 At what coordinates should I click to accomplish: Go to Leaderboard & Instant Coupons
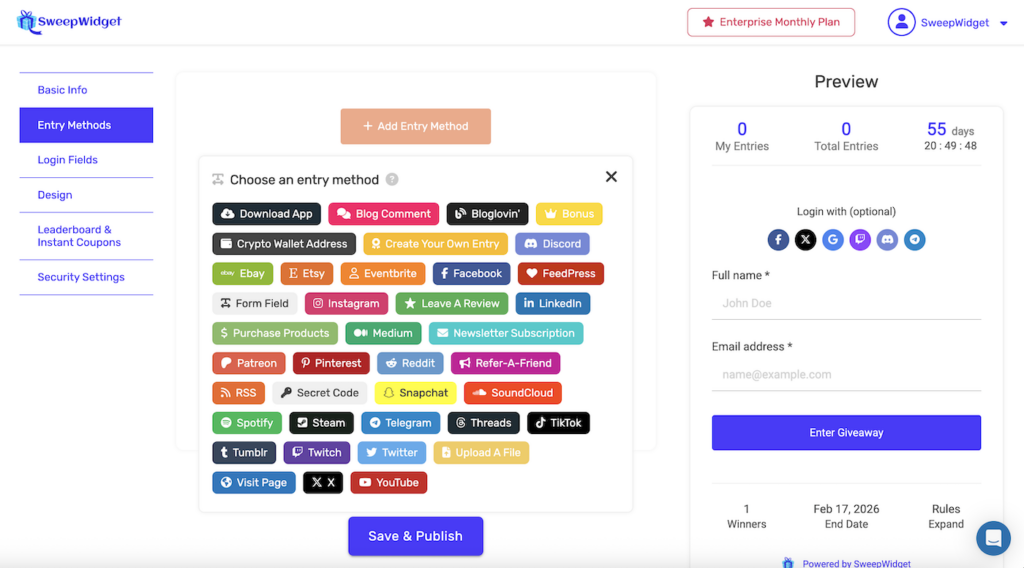[79, 236]
